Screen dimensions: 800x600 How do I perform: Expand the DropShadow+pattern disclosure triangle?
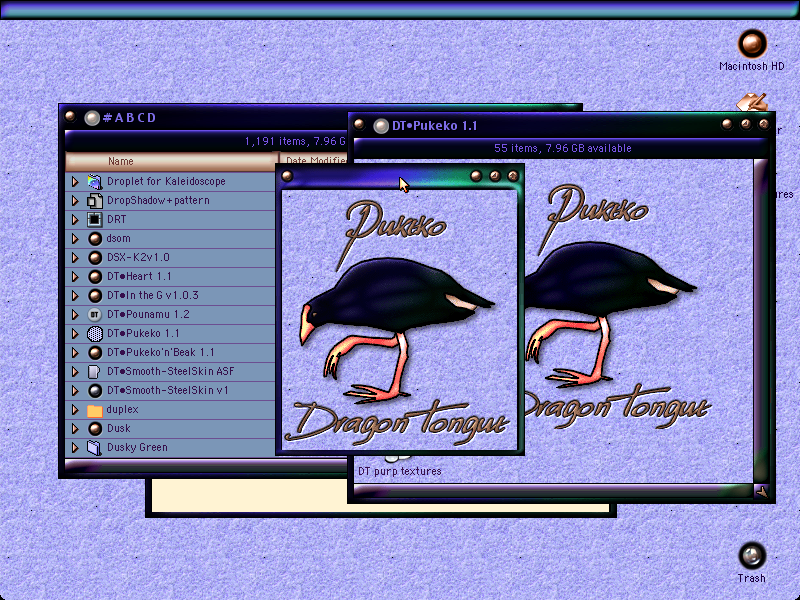point(75,201)
